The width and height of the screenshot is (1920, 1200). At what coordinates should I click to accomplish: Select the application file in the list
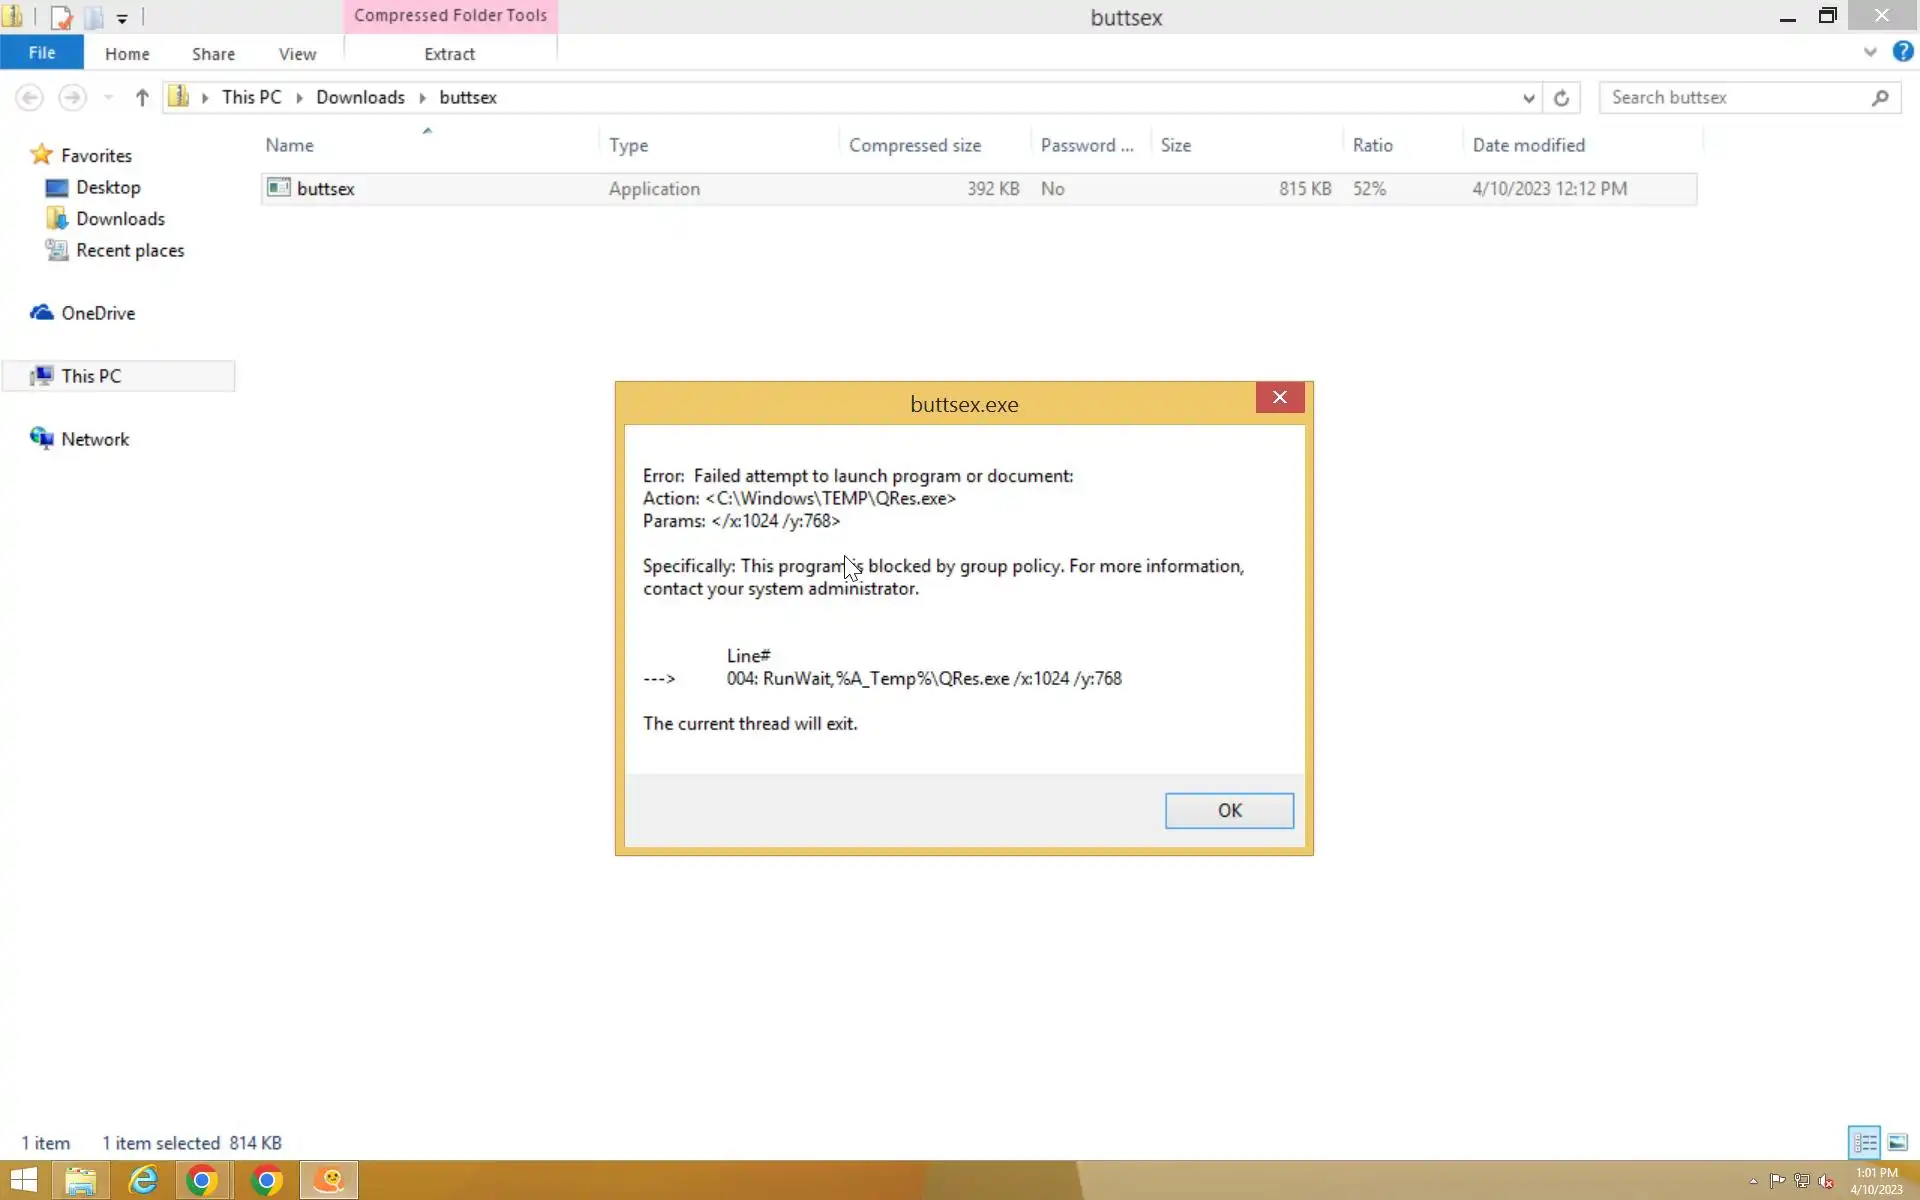[326, 189]
